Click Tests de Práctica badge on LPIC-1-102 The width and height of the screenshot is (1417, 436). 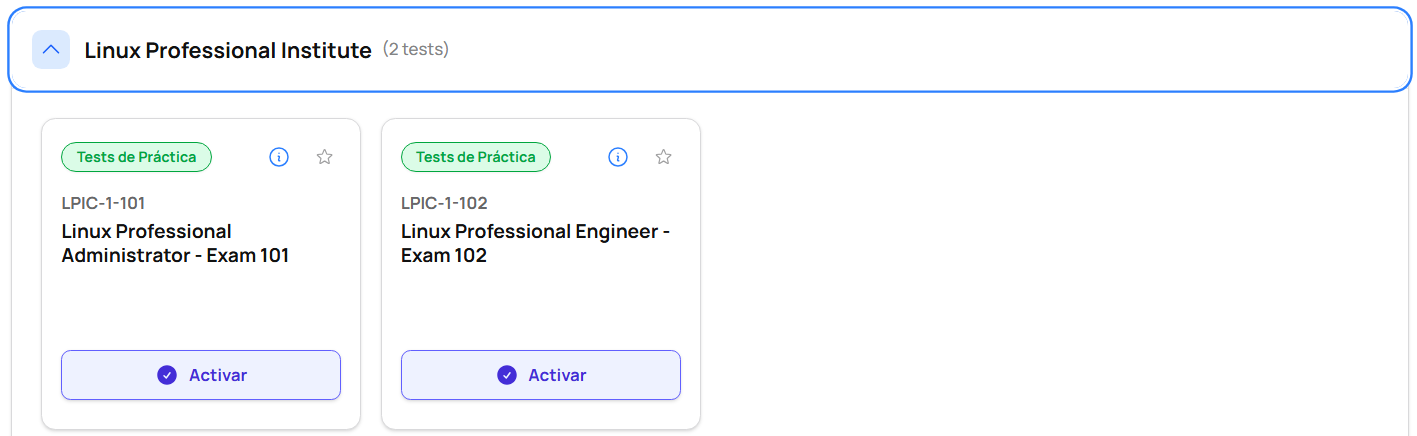476,157
